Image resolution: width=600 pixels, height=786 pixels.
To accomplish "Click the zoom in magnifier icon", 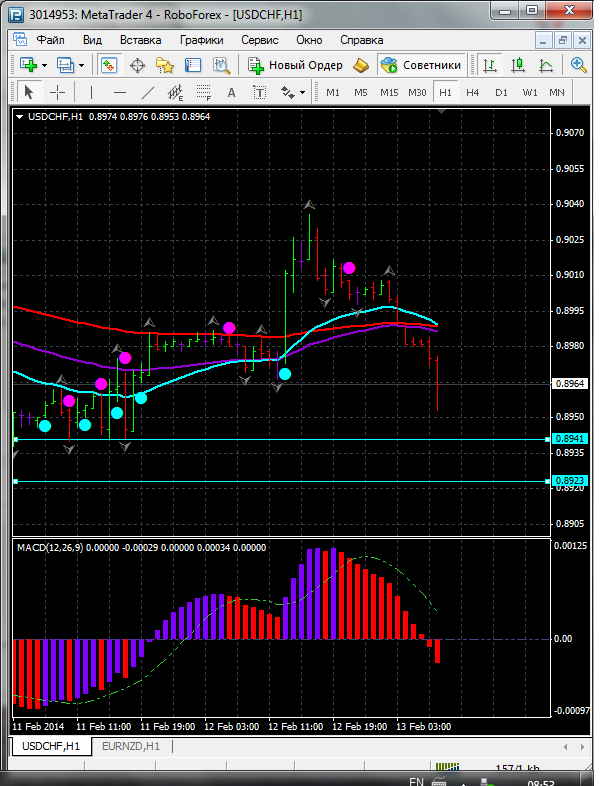I will click(578, 65).
